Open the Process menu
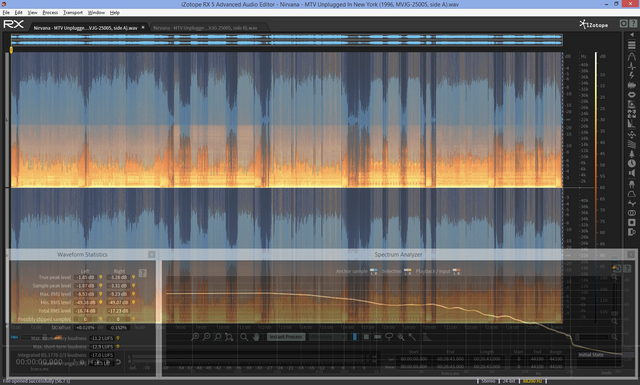 tap(50, 13)
